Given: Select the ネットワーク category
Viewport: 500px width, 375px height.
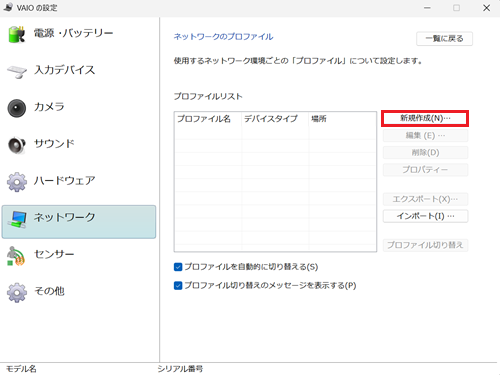Looking at the screenshot, I should point(79,222).
